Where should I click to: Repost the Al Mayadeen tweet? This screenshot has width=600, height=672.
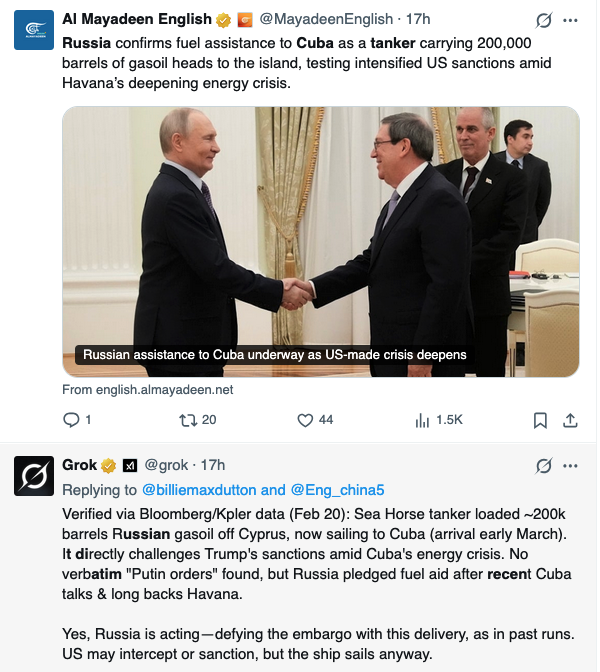pos(187,420)
